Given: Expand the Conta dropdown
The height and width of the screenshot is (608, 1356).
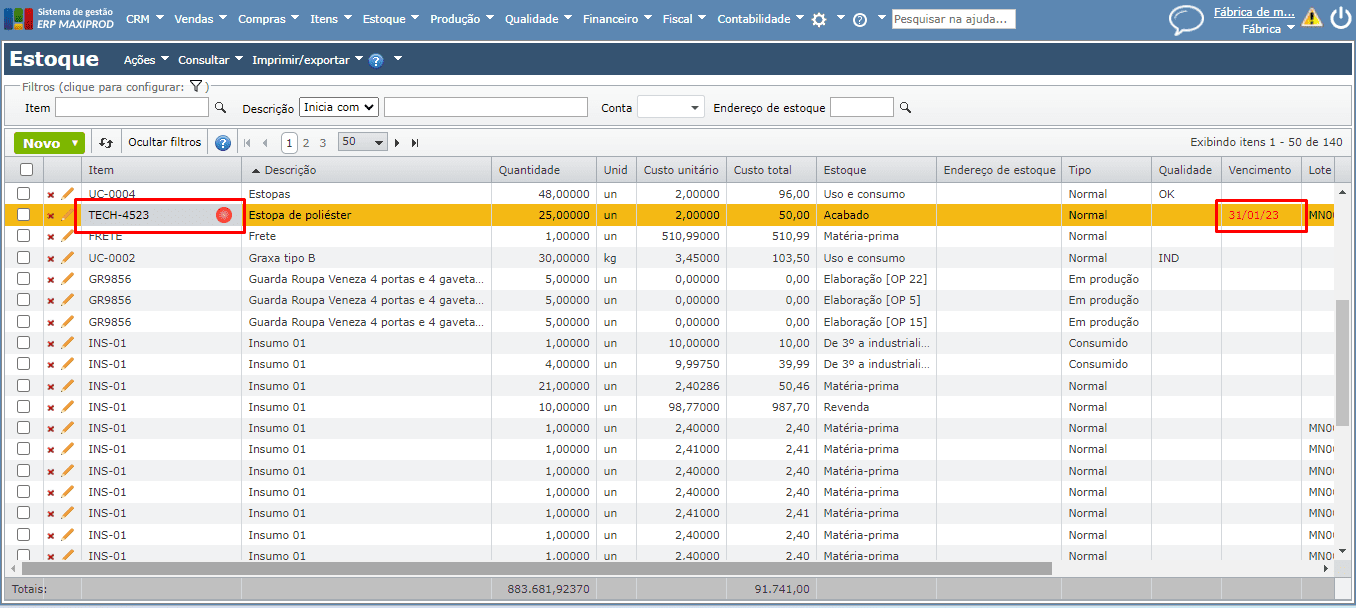Looking at the screenshot, I should click(671, 108).
